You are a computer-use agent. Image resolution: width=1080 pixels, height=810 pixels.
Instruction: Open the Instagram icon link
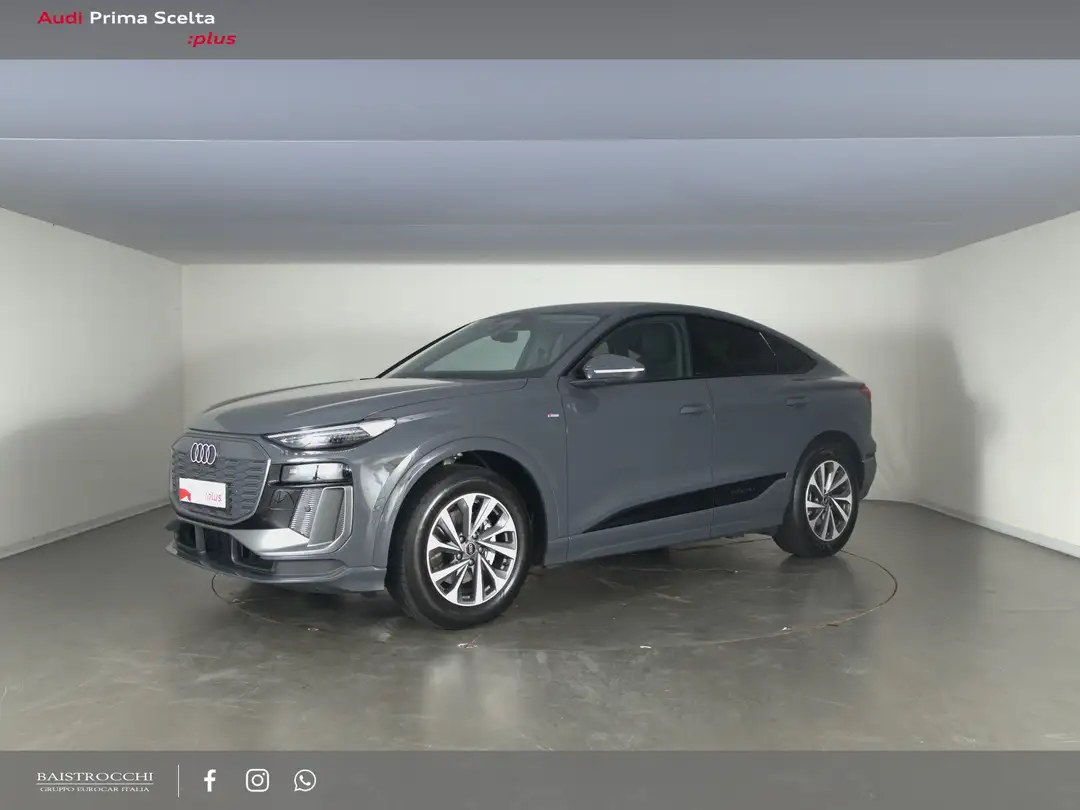[x=257, y=780]
